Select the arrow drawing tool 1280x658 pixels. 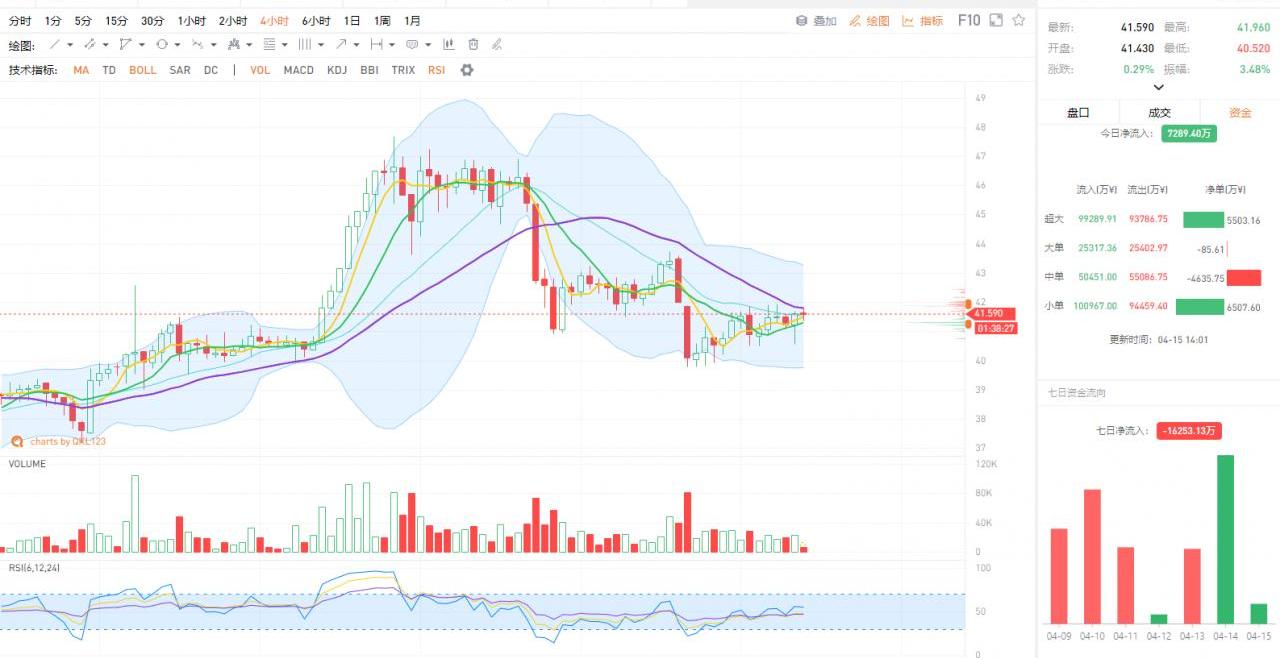tap(341, 45)
